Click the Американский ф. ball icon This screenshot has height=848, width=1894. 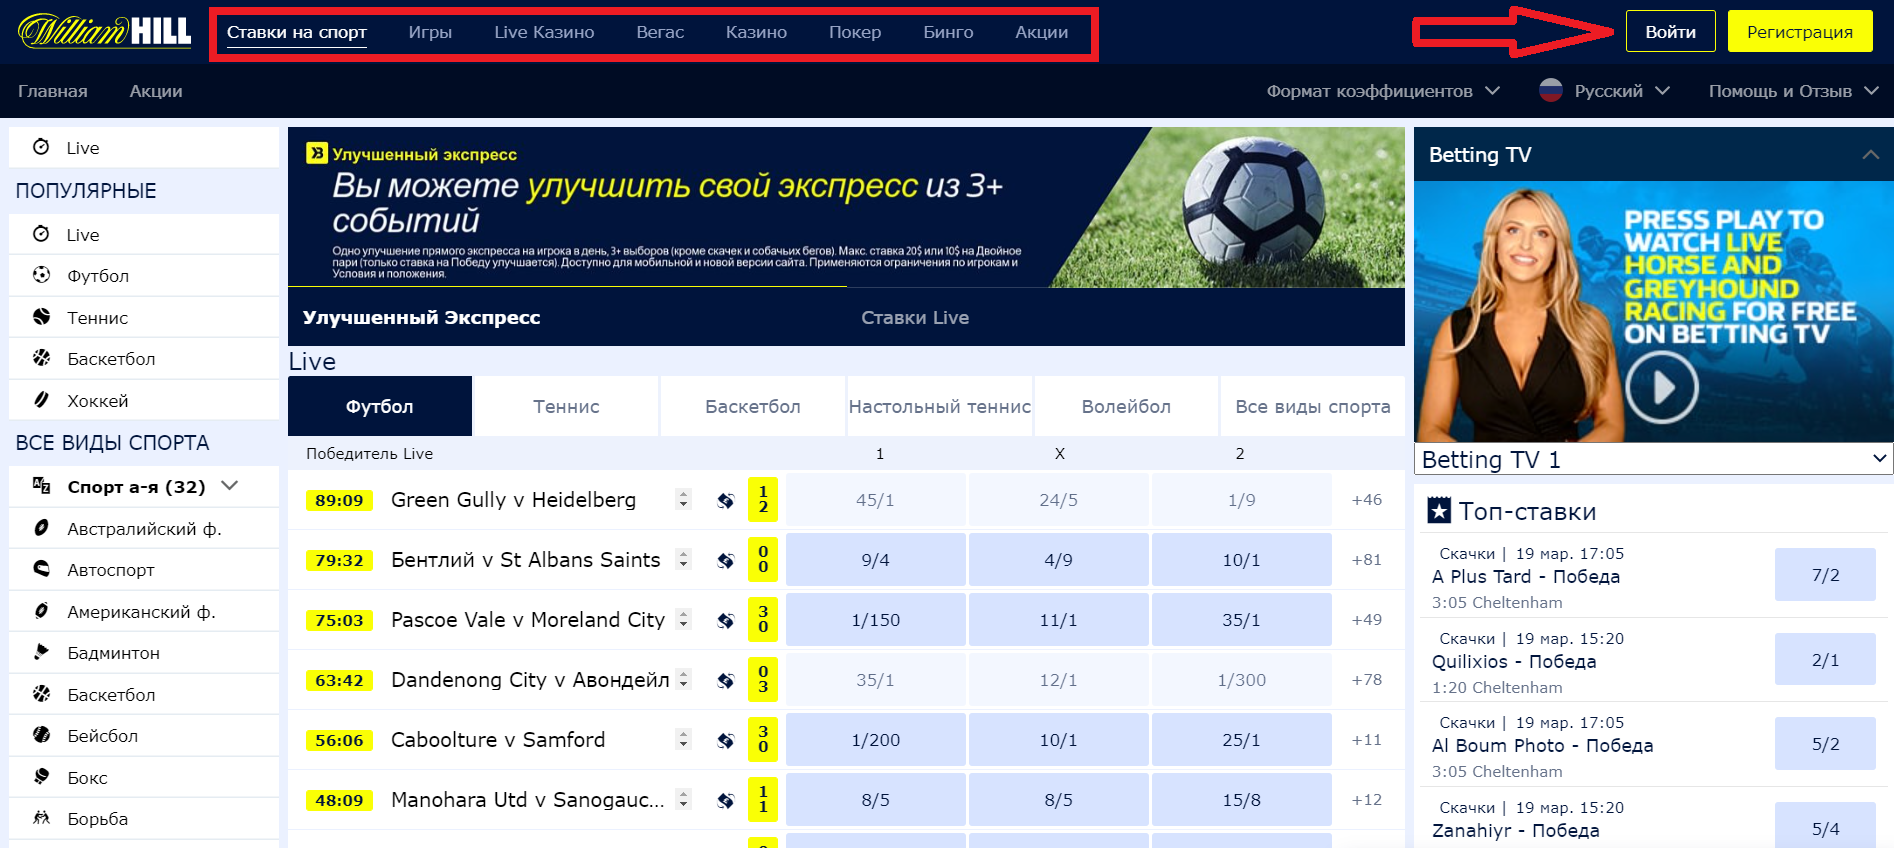click(x=41, y=611)
